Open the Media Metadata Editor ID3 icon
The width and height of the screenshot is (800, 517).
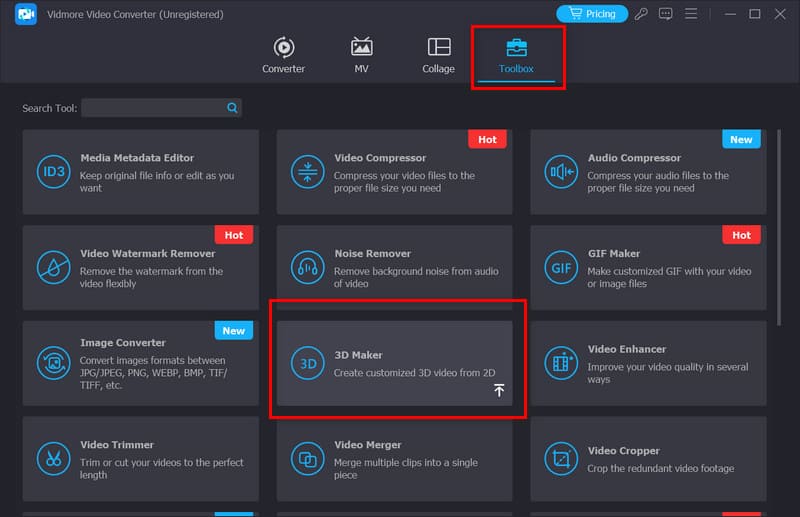click(51, 172)
